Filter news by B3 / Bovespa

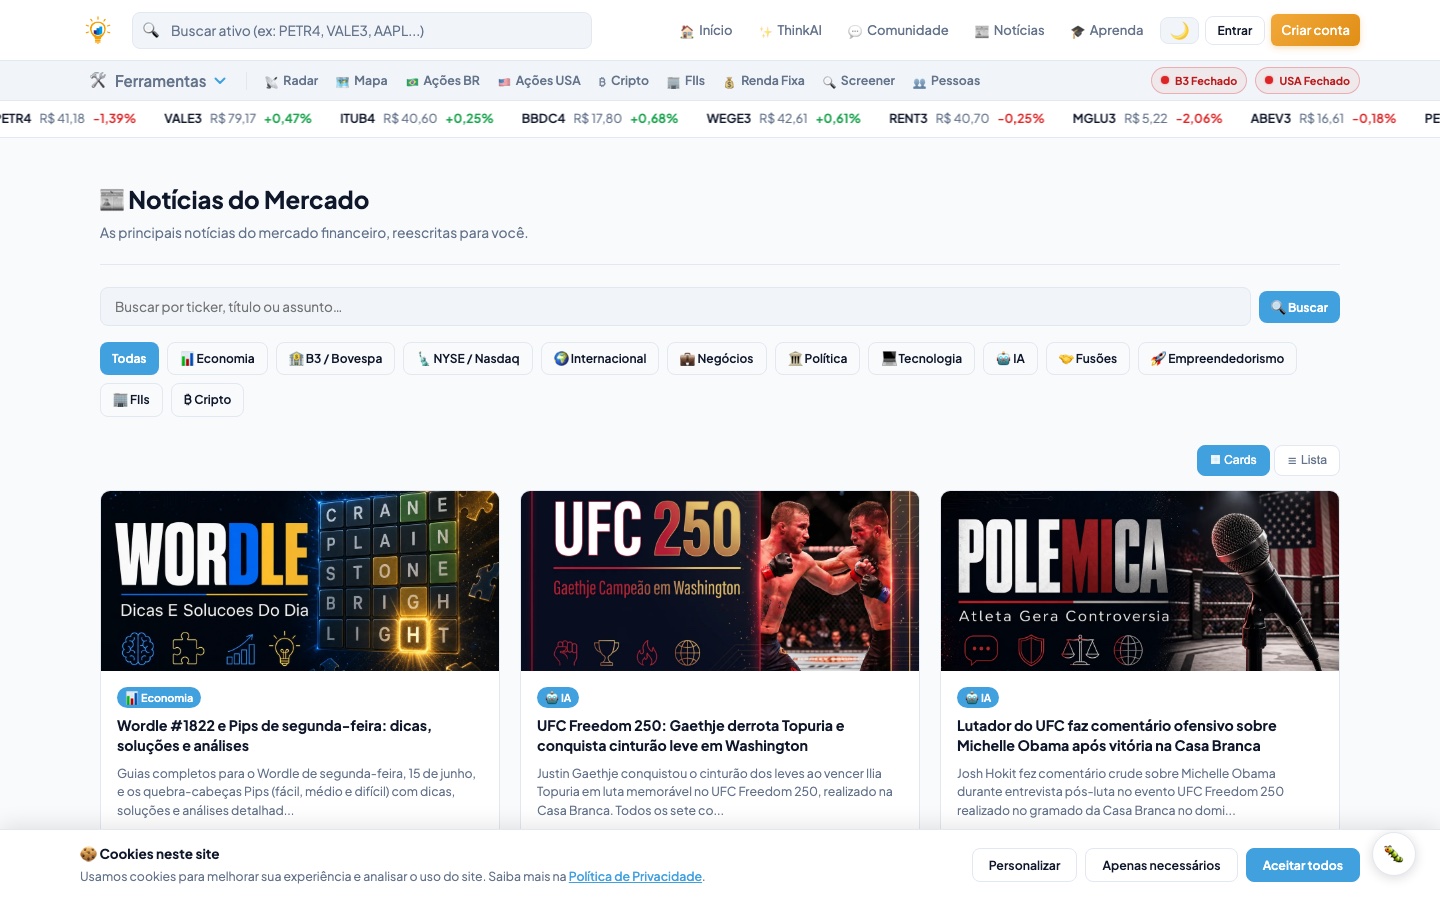pos(335,359)
